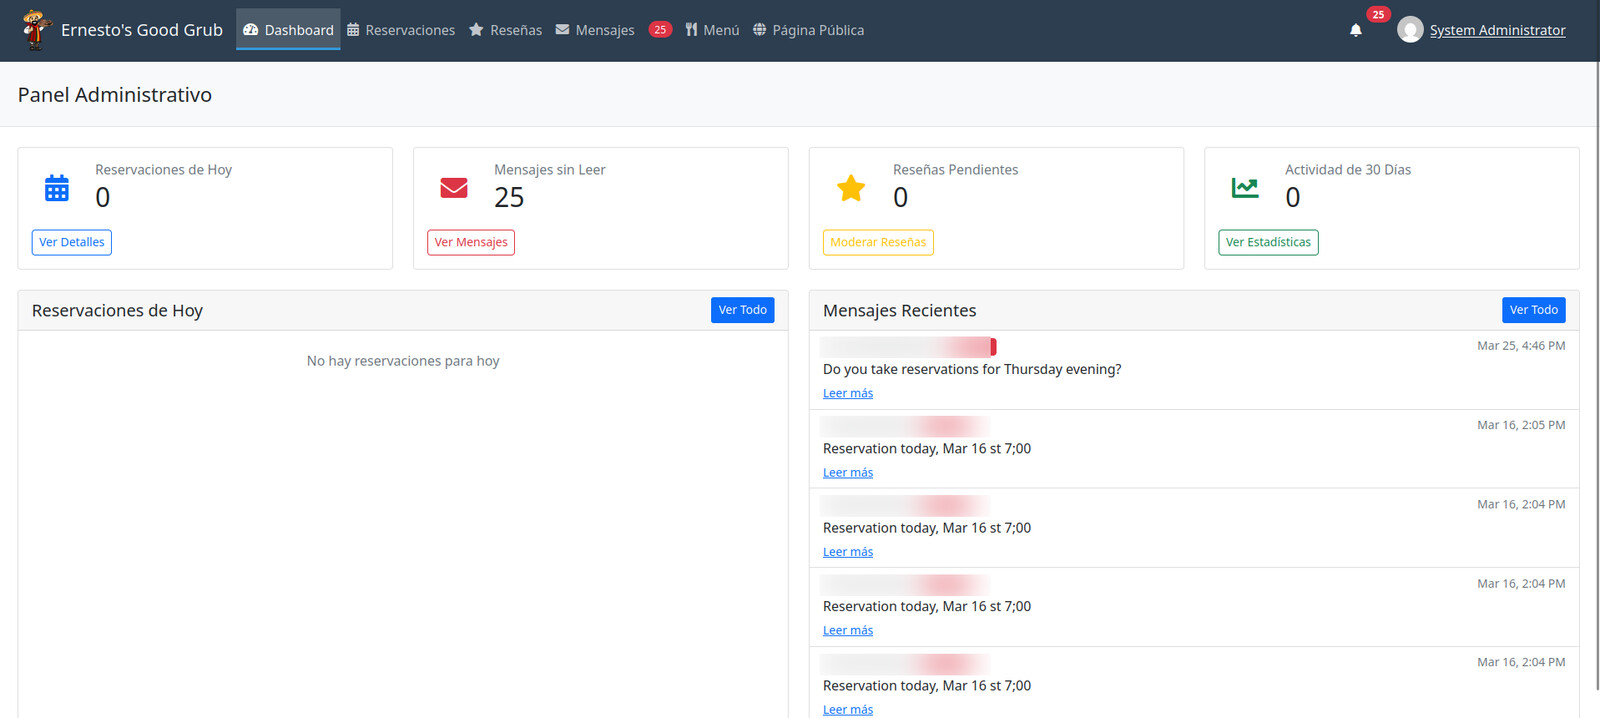Click the 'Mar 16, 2:05 PM' timestamp
Viewport: 1600px width, 718px height.
pyautogui.click(x=1521, y=425)
